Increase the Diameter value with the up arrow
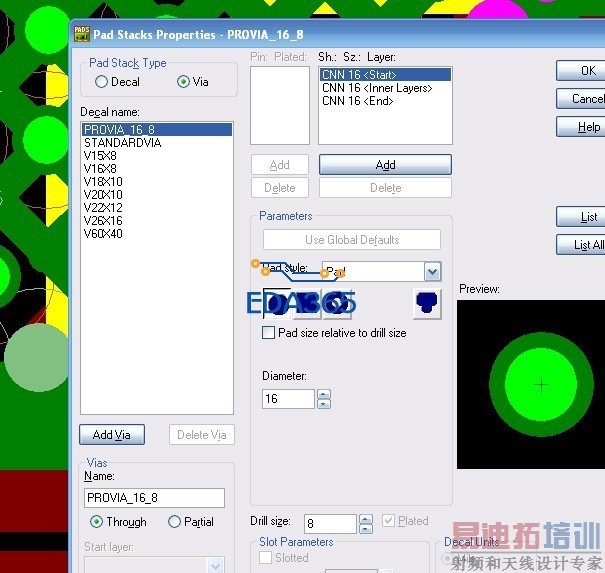The width and height of the screenshot is (605, 573). [x=324, y=394]
